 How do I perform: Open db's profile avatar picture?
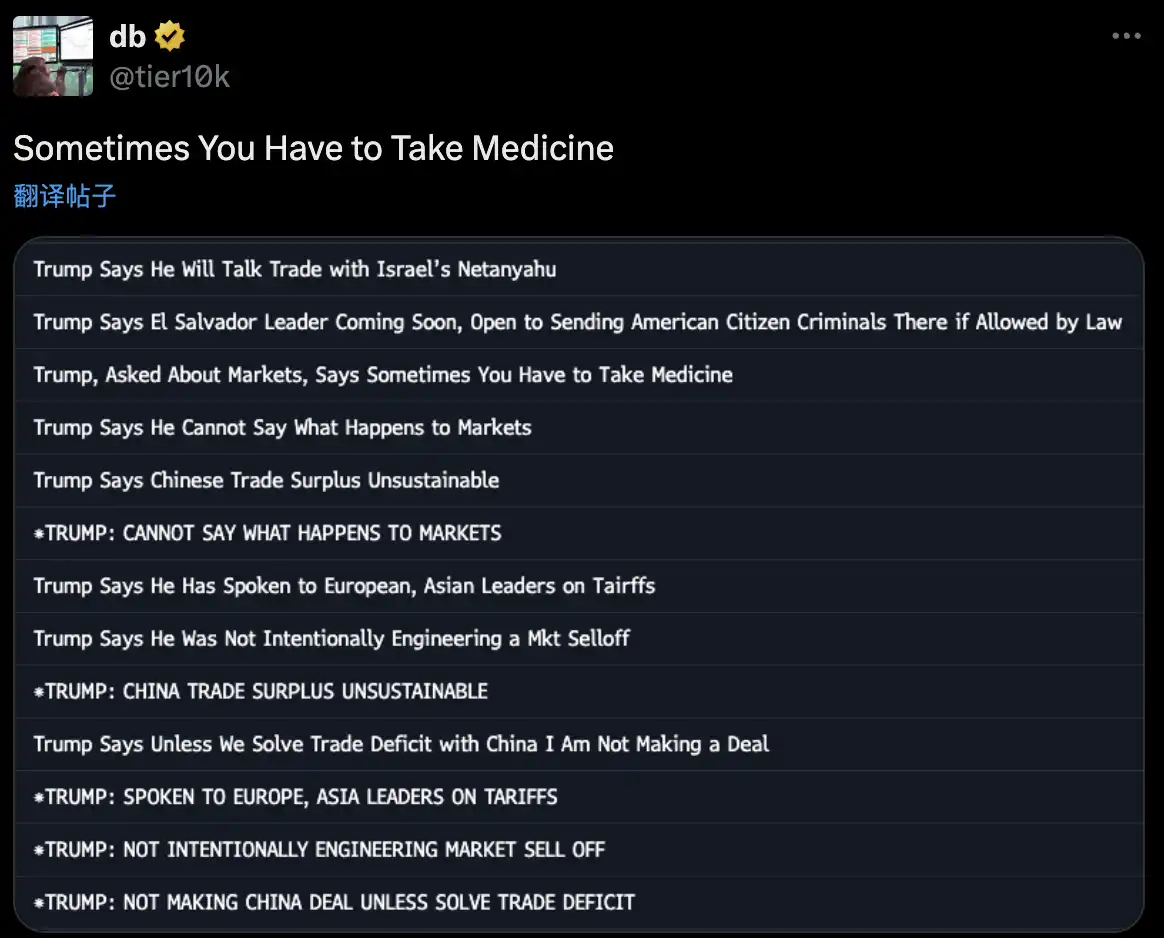click(53, 56)
